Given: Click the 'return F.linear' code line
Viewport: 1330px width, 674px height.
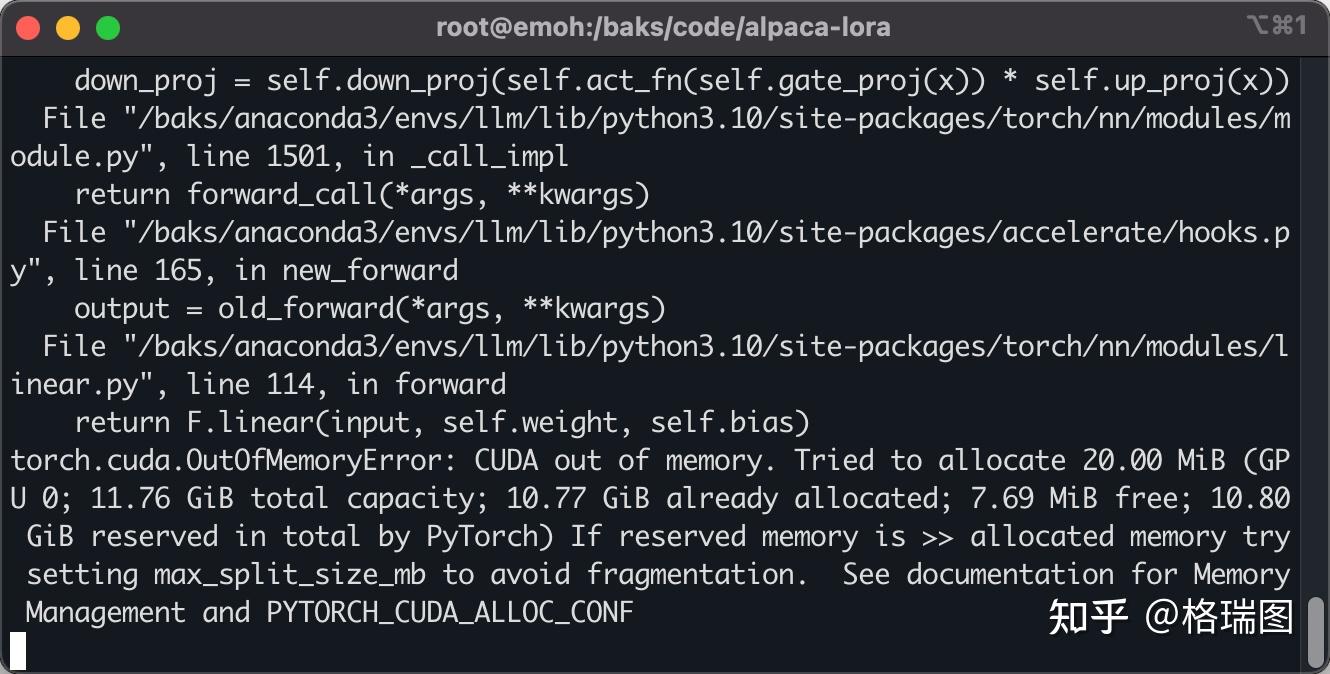Looking at the screenshot, I should pyautogui.click(x=441, y=423).
